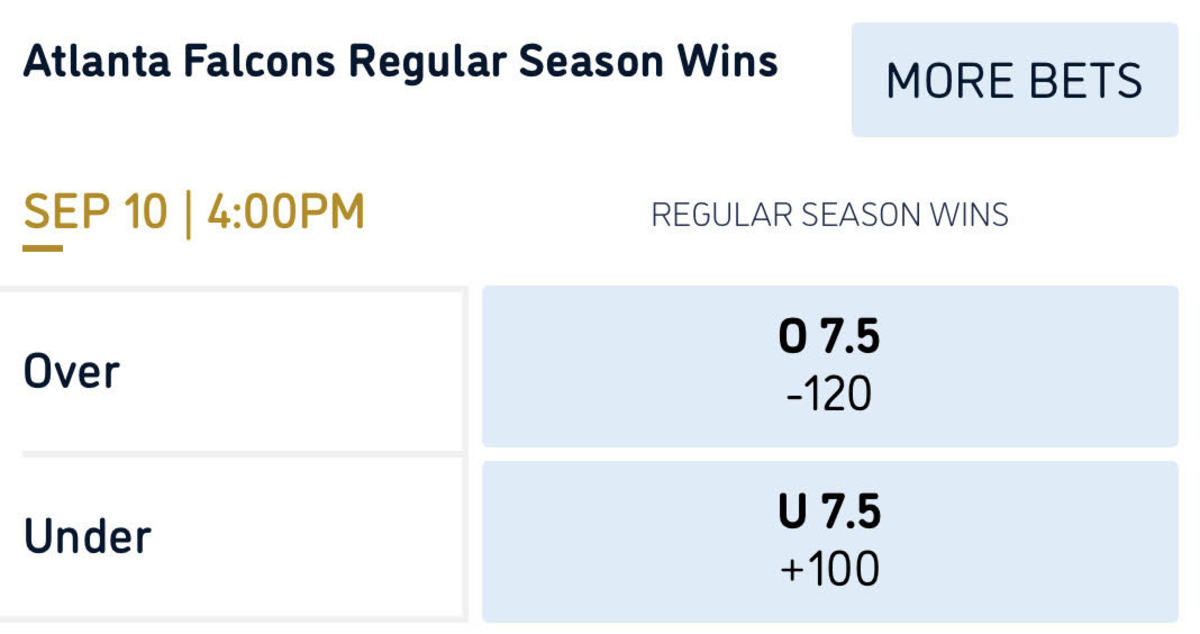The height and width of the screenshot is (634, 1200).
Task: Click the gold underline beneath SEP 10
Action: pos(43,247)
